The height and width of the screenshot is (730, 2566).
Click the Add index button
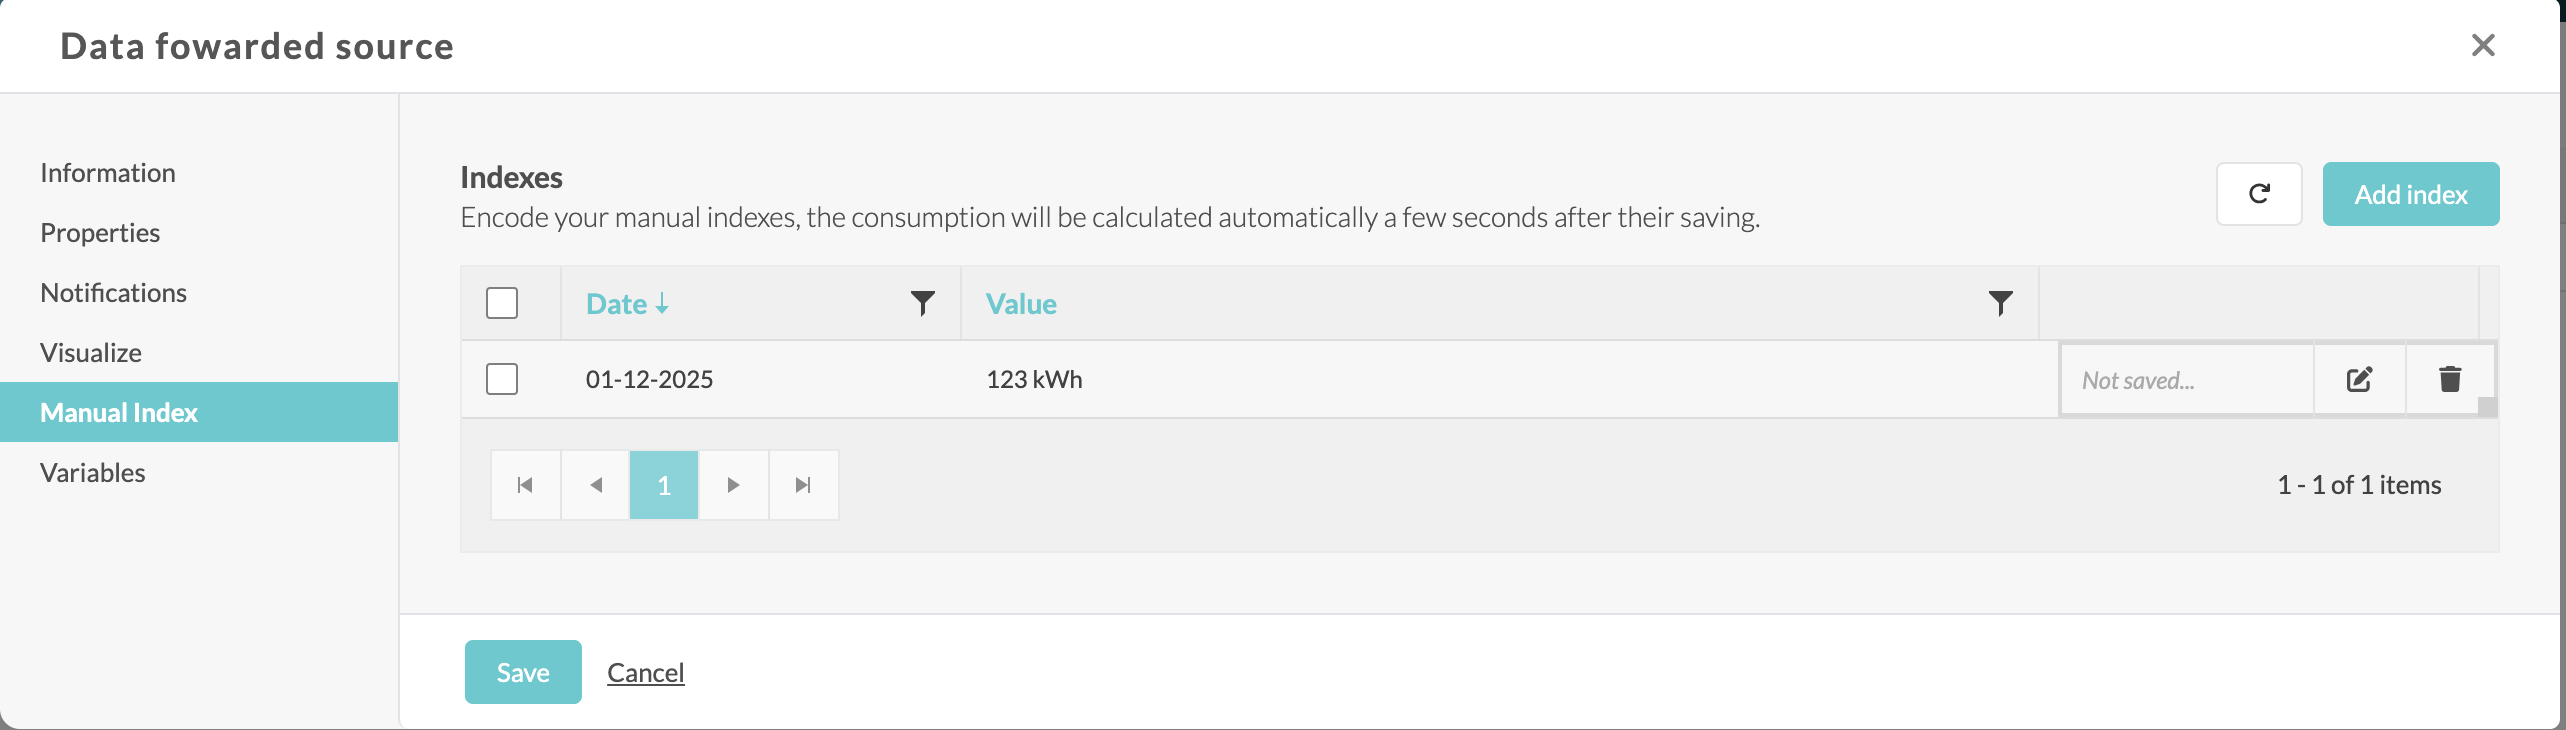pyautogui.click(x=2410, y=194)
